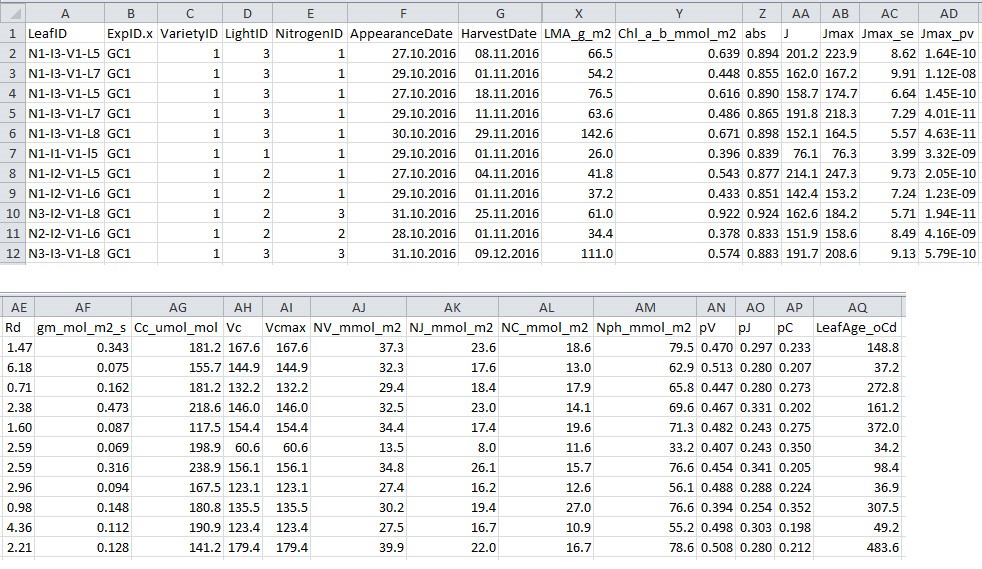
Task: Click pV value 0.513
Action: (x=716, y=367)
